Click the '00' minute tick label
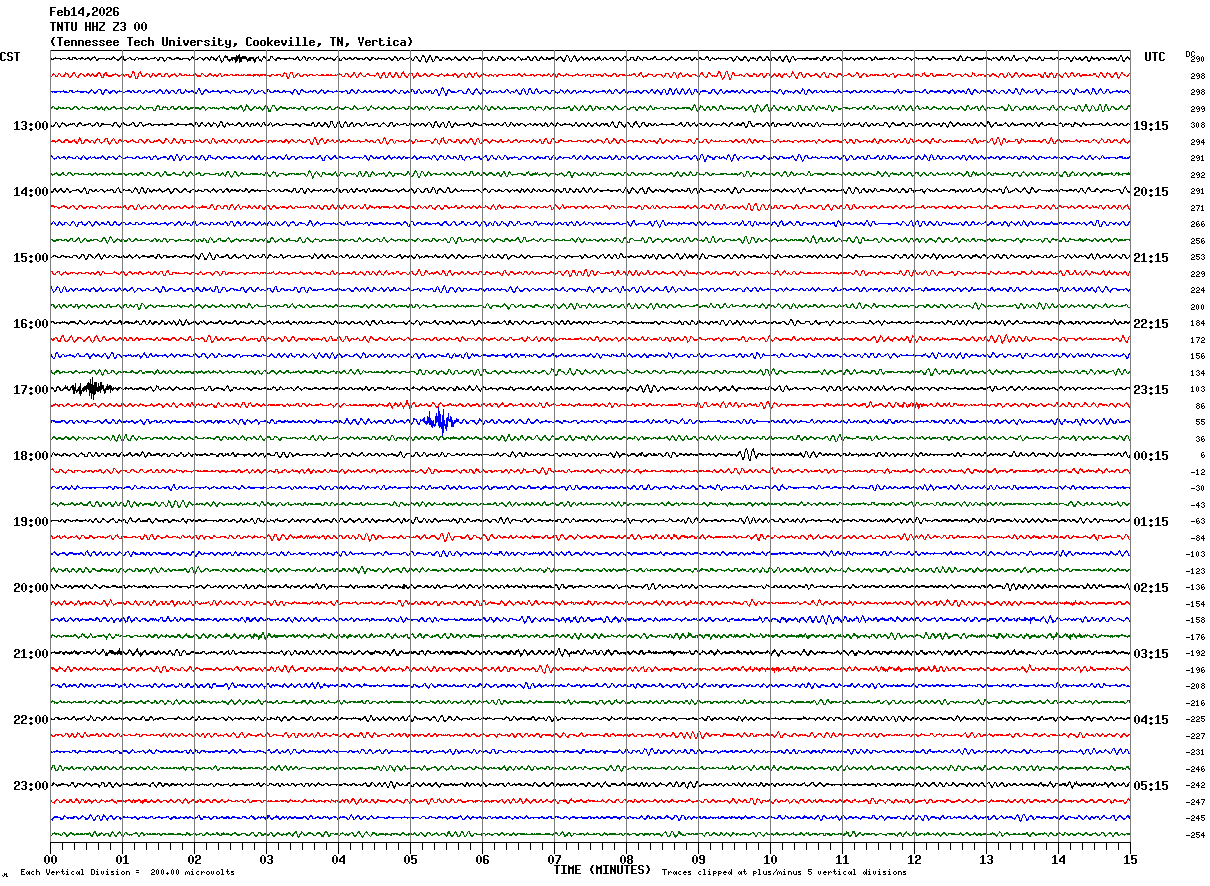Viewport: 1210px width, 886px height. pos(50,859)
